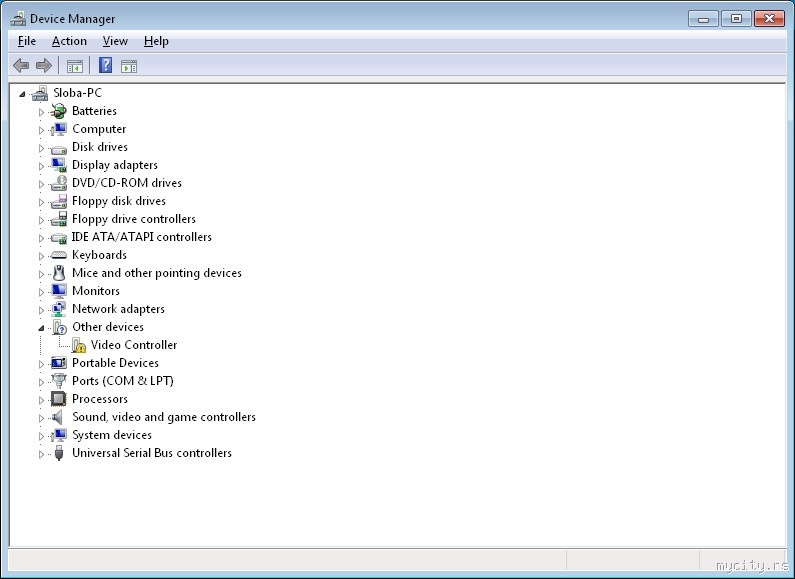Open the Action menu
The width and height of the screenshot is (795, 579).
coord(69,41)
